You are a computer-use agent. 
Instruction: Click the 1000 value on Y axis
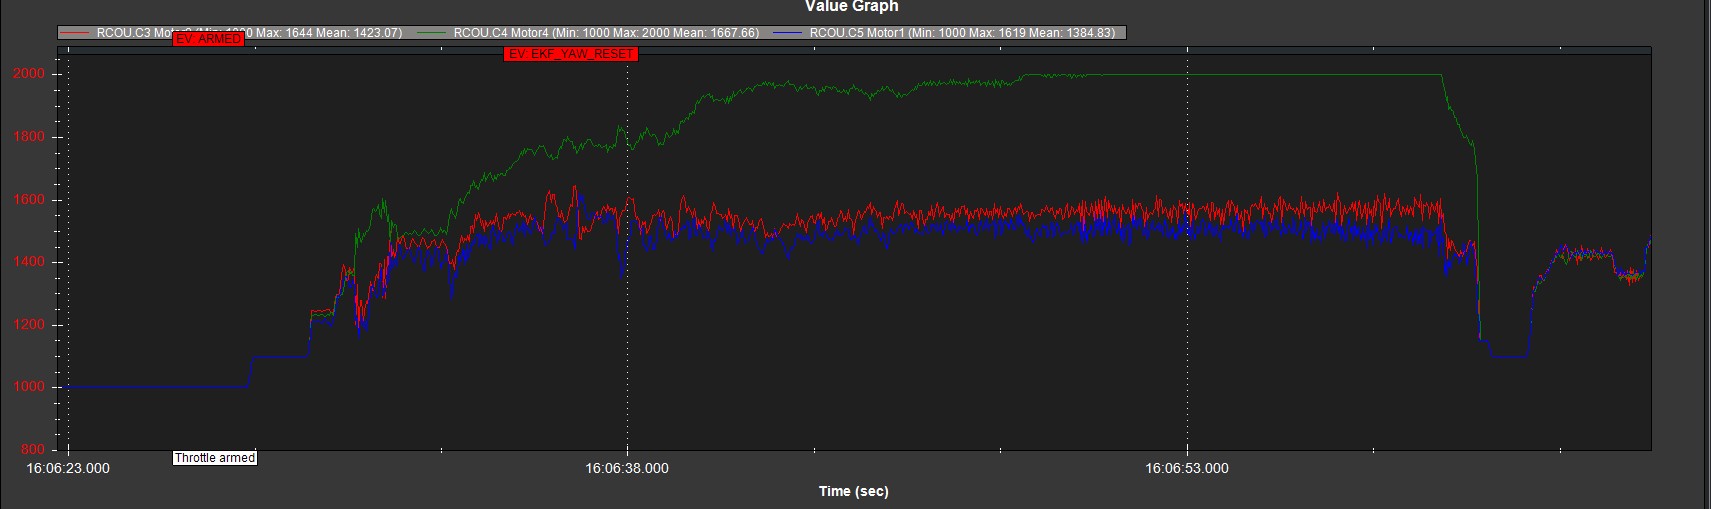(29, 387)
